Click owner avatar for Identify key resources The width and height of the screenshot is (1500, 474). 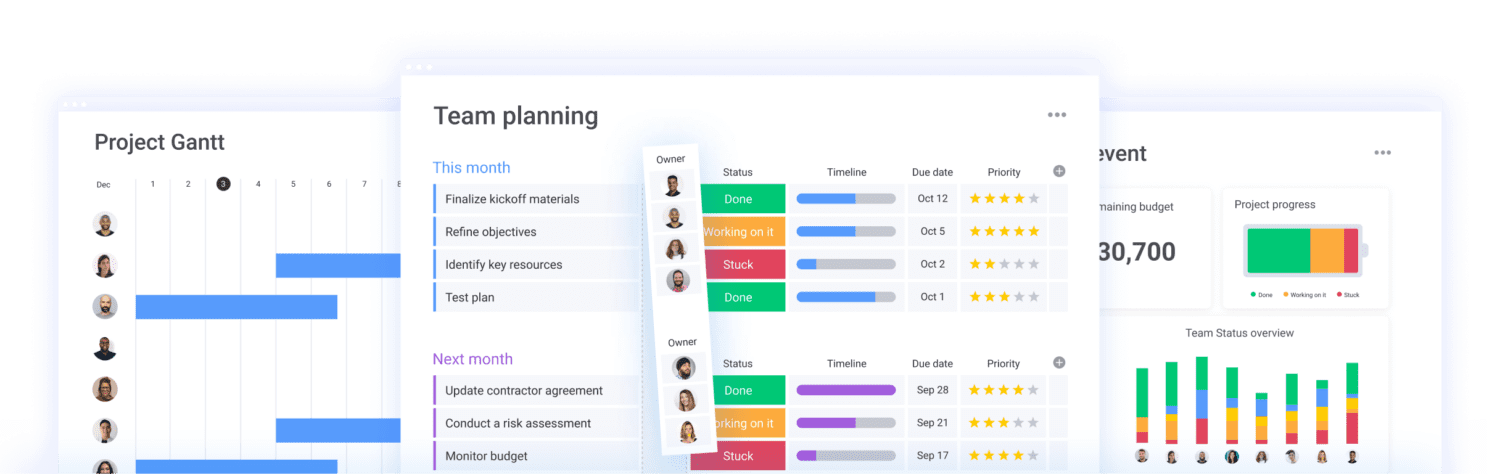676,249
